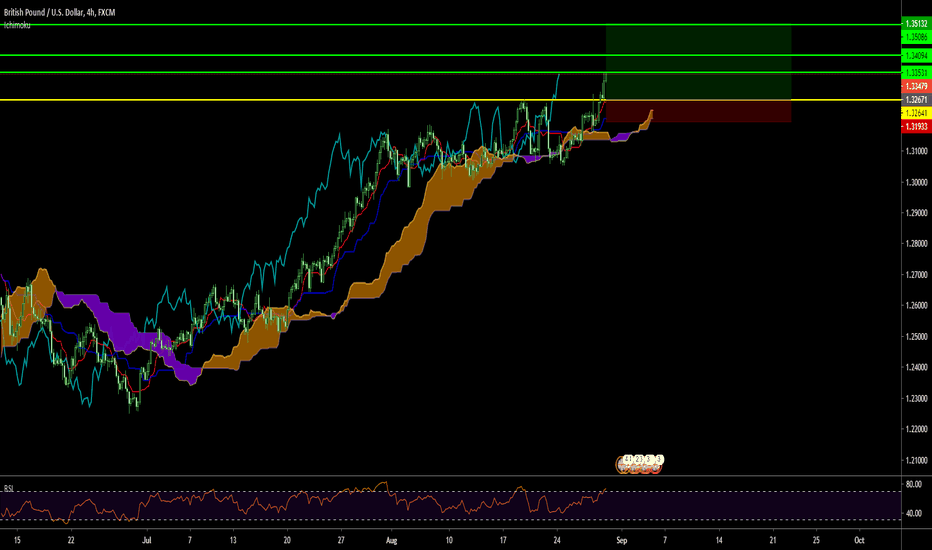Click the Aug date on time axis
Screen dimensions: 932x550
[x=391, y=540]
